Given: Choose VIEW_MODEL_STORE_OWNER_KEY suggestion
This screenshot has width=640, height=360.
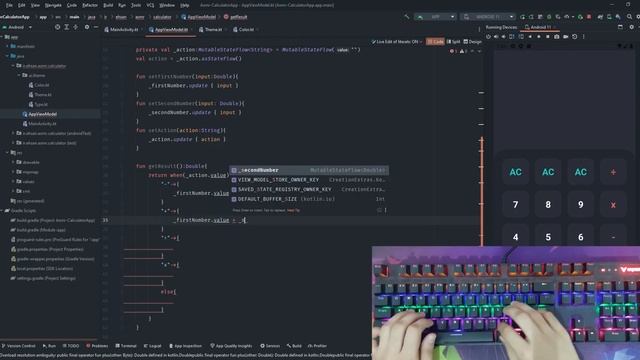Looking at the screenshot, I should (309, 180).
